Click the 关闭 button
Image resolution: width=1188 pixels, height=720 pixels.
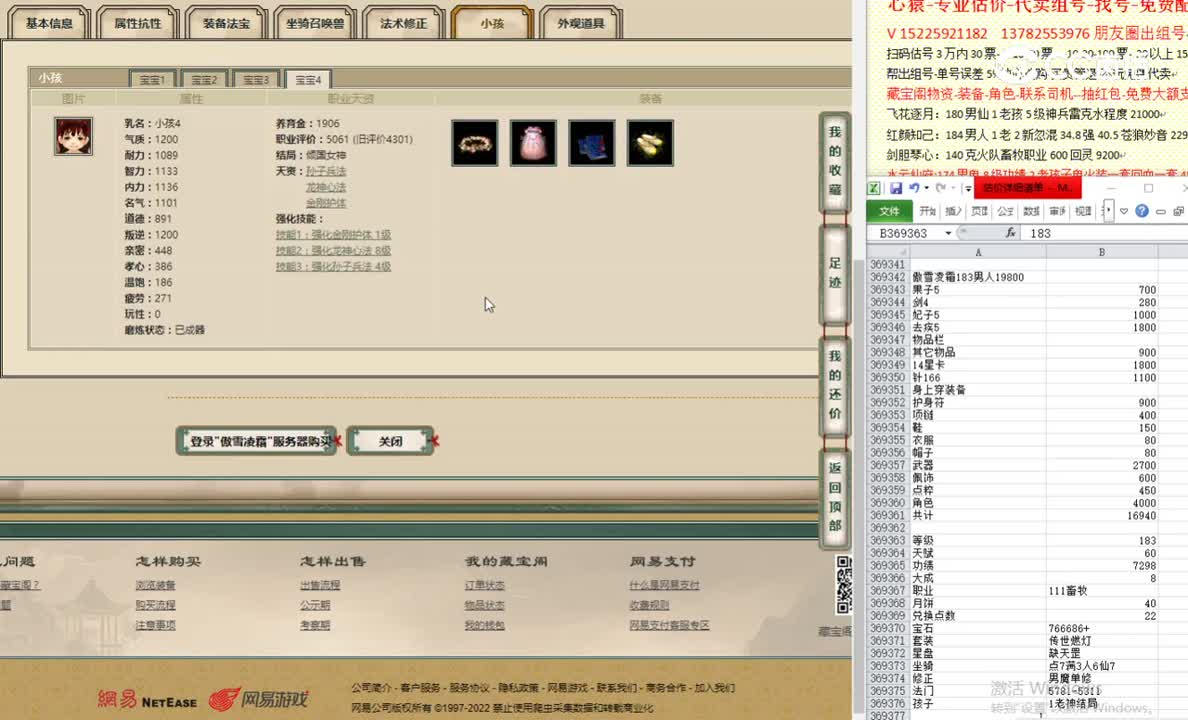point(391,440)
